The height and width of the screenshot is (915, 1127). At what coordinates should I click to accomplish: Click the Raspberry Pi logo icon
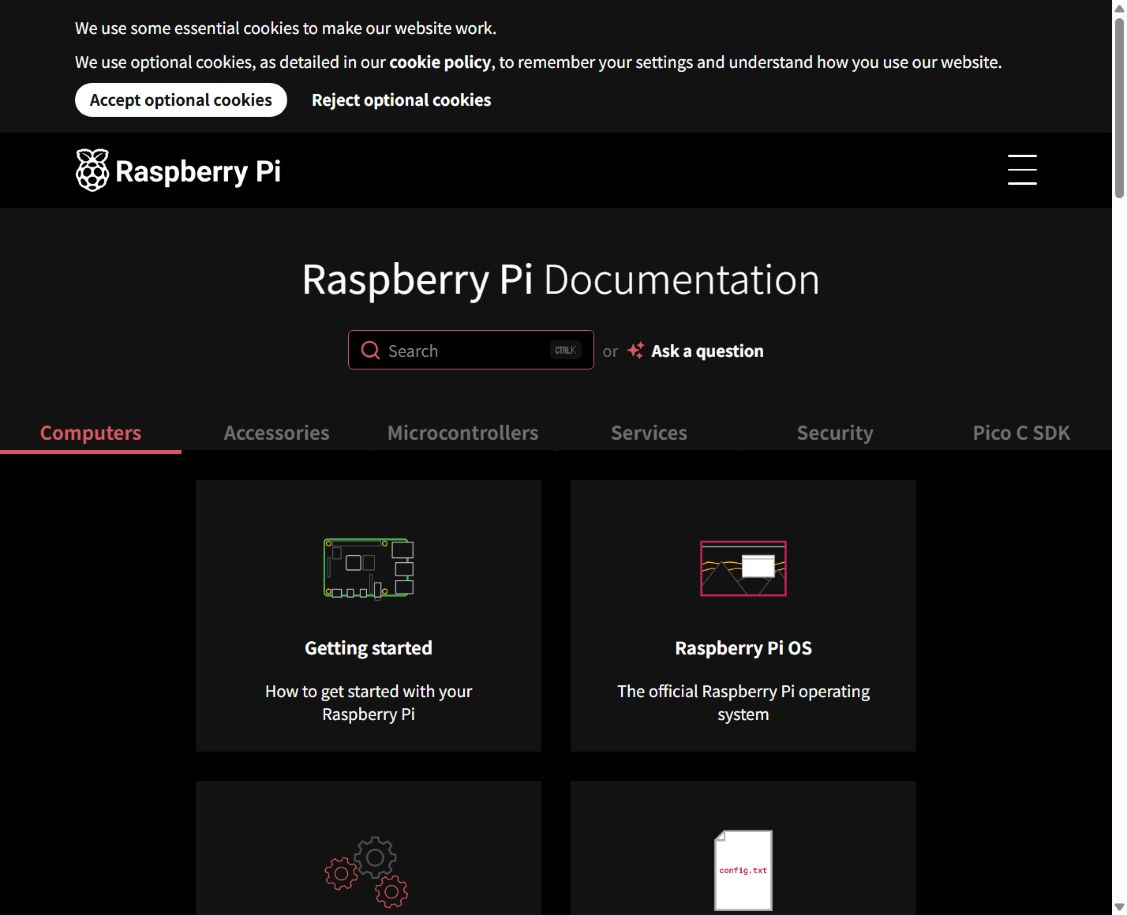[x=92, y=170]
